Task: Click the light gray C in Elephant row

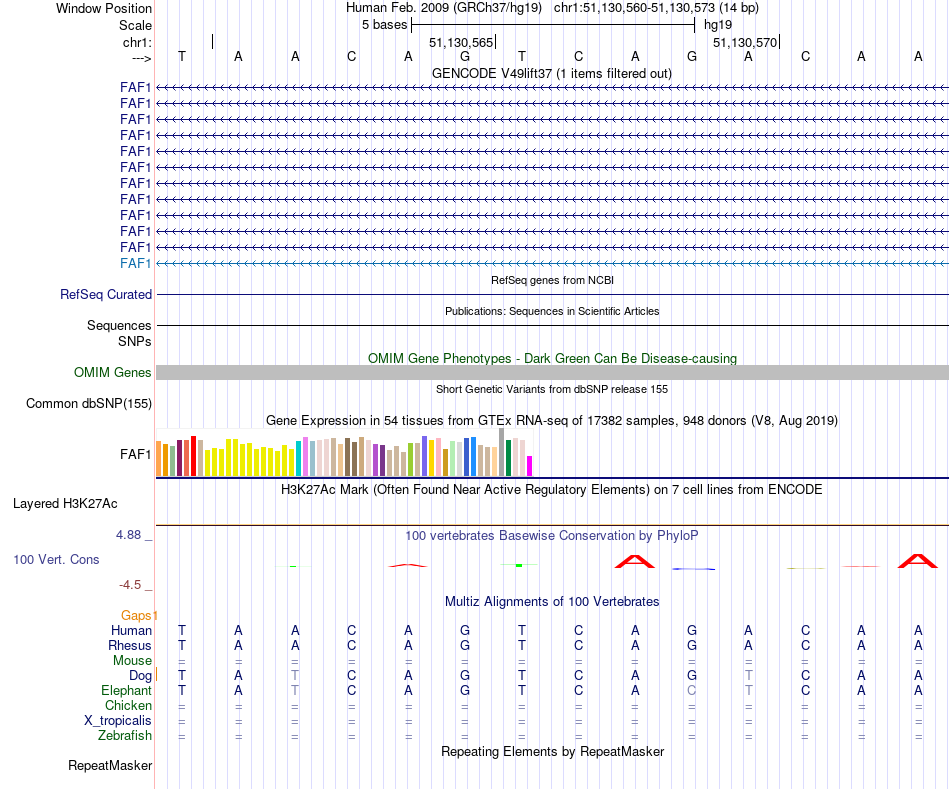Action: (x=692, y=690)
